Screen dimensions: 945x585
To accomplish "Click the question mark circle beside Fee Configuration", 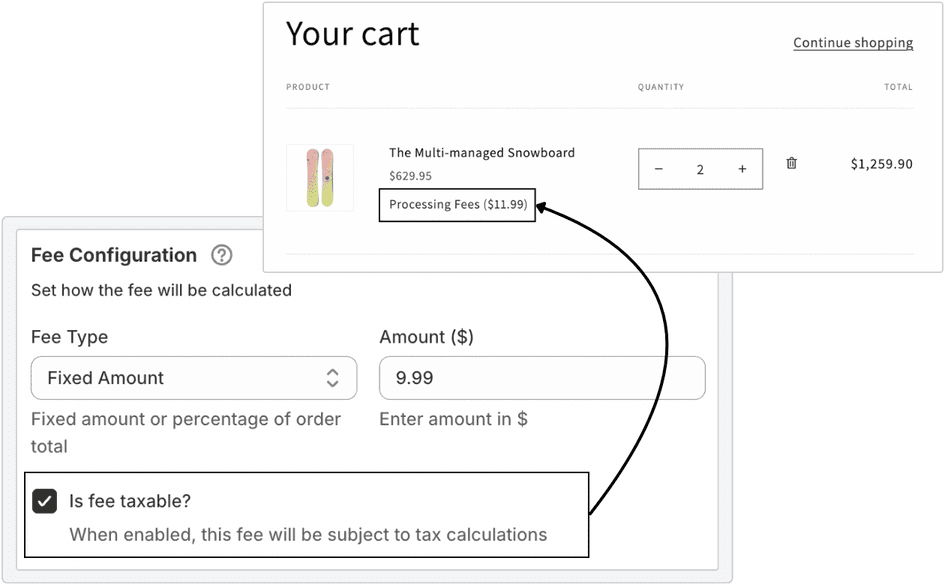I will pyautogui.click(x=221, y=255).
